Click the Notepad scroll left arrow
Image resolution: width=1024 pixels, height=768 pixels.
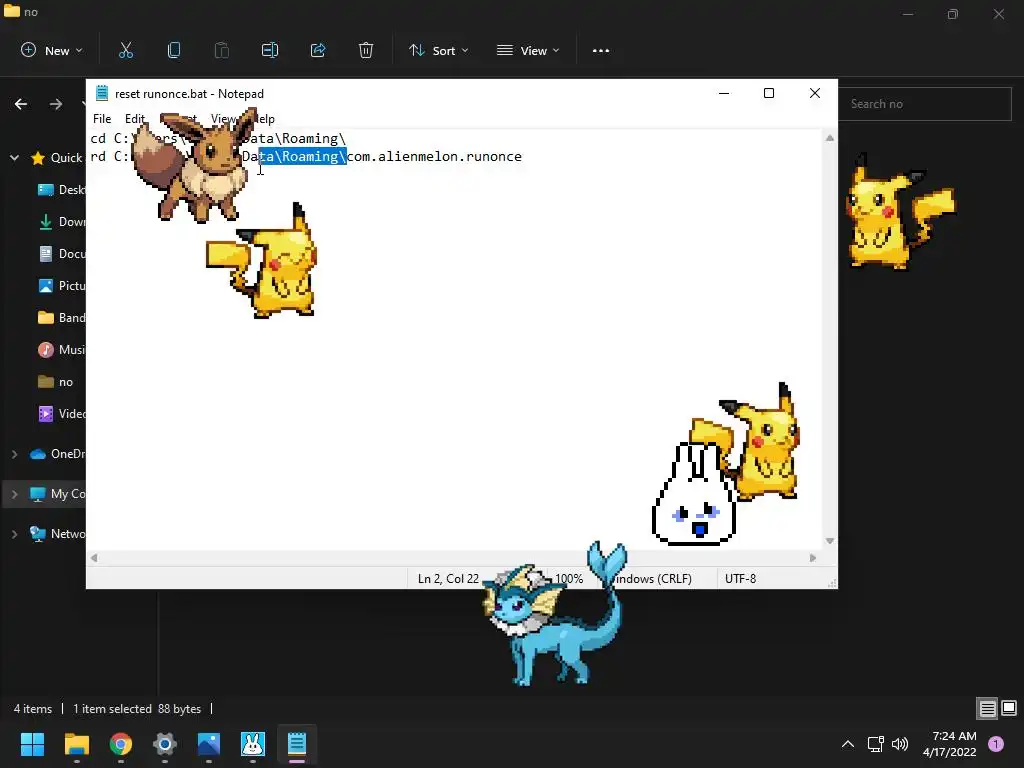[x=94, y=558]
